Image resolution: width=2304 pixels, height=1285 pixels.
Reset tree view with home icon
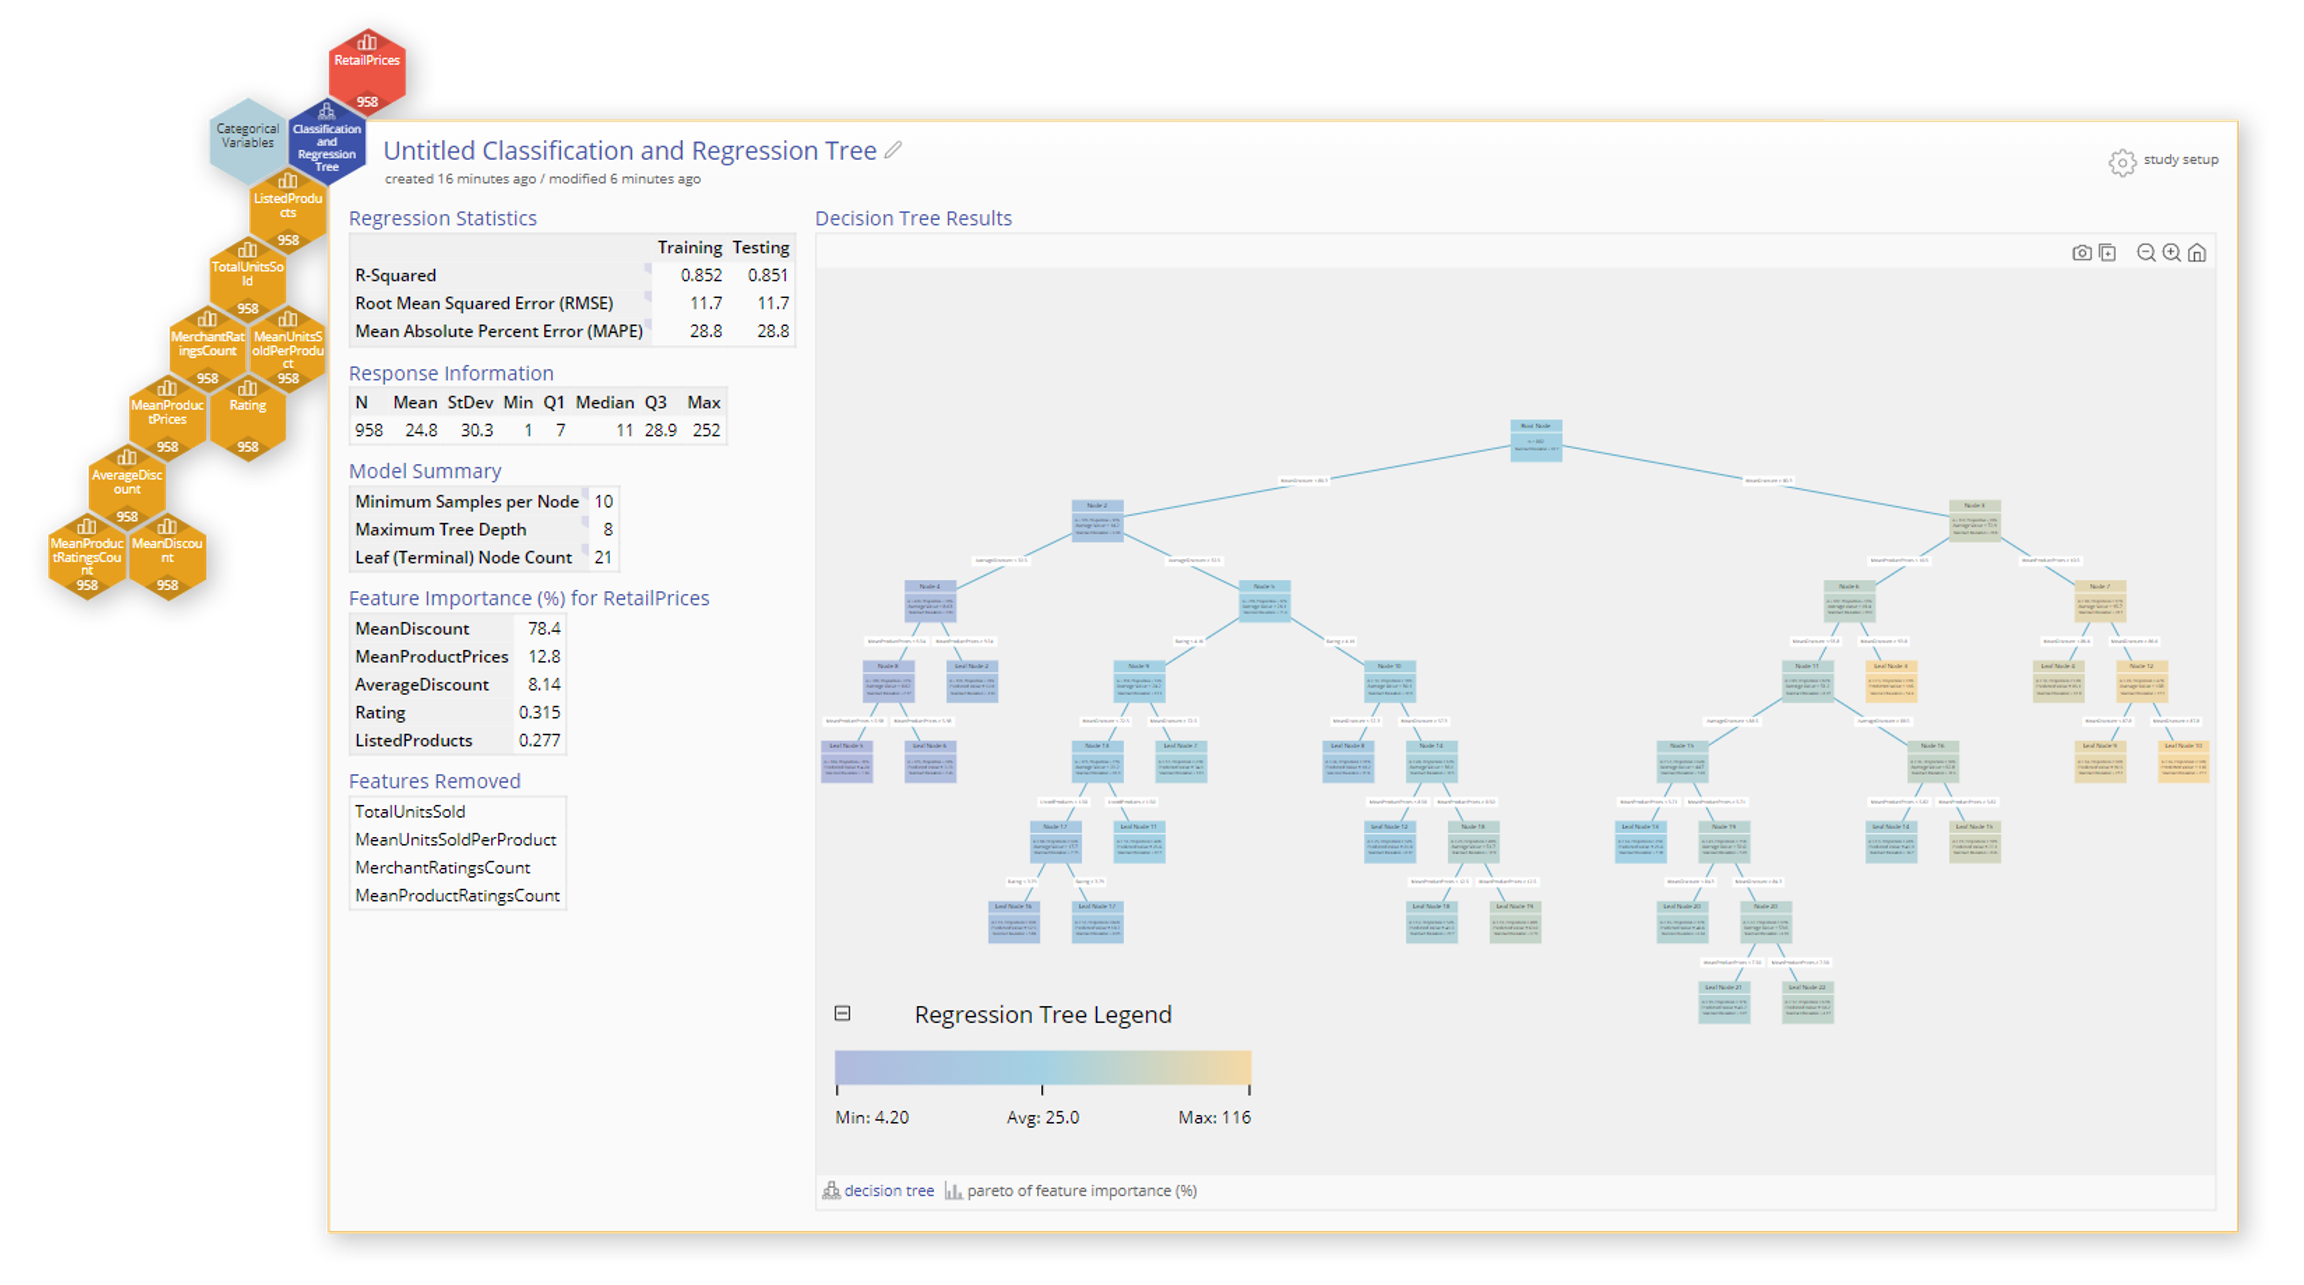[2197, 253]
